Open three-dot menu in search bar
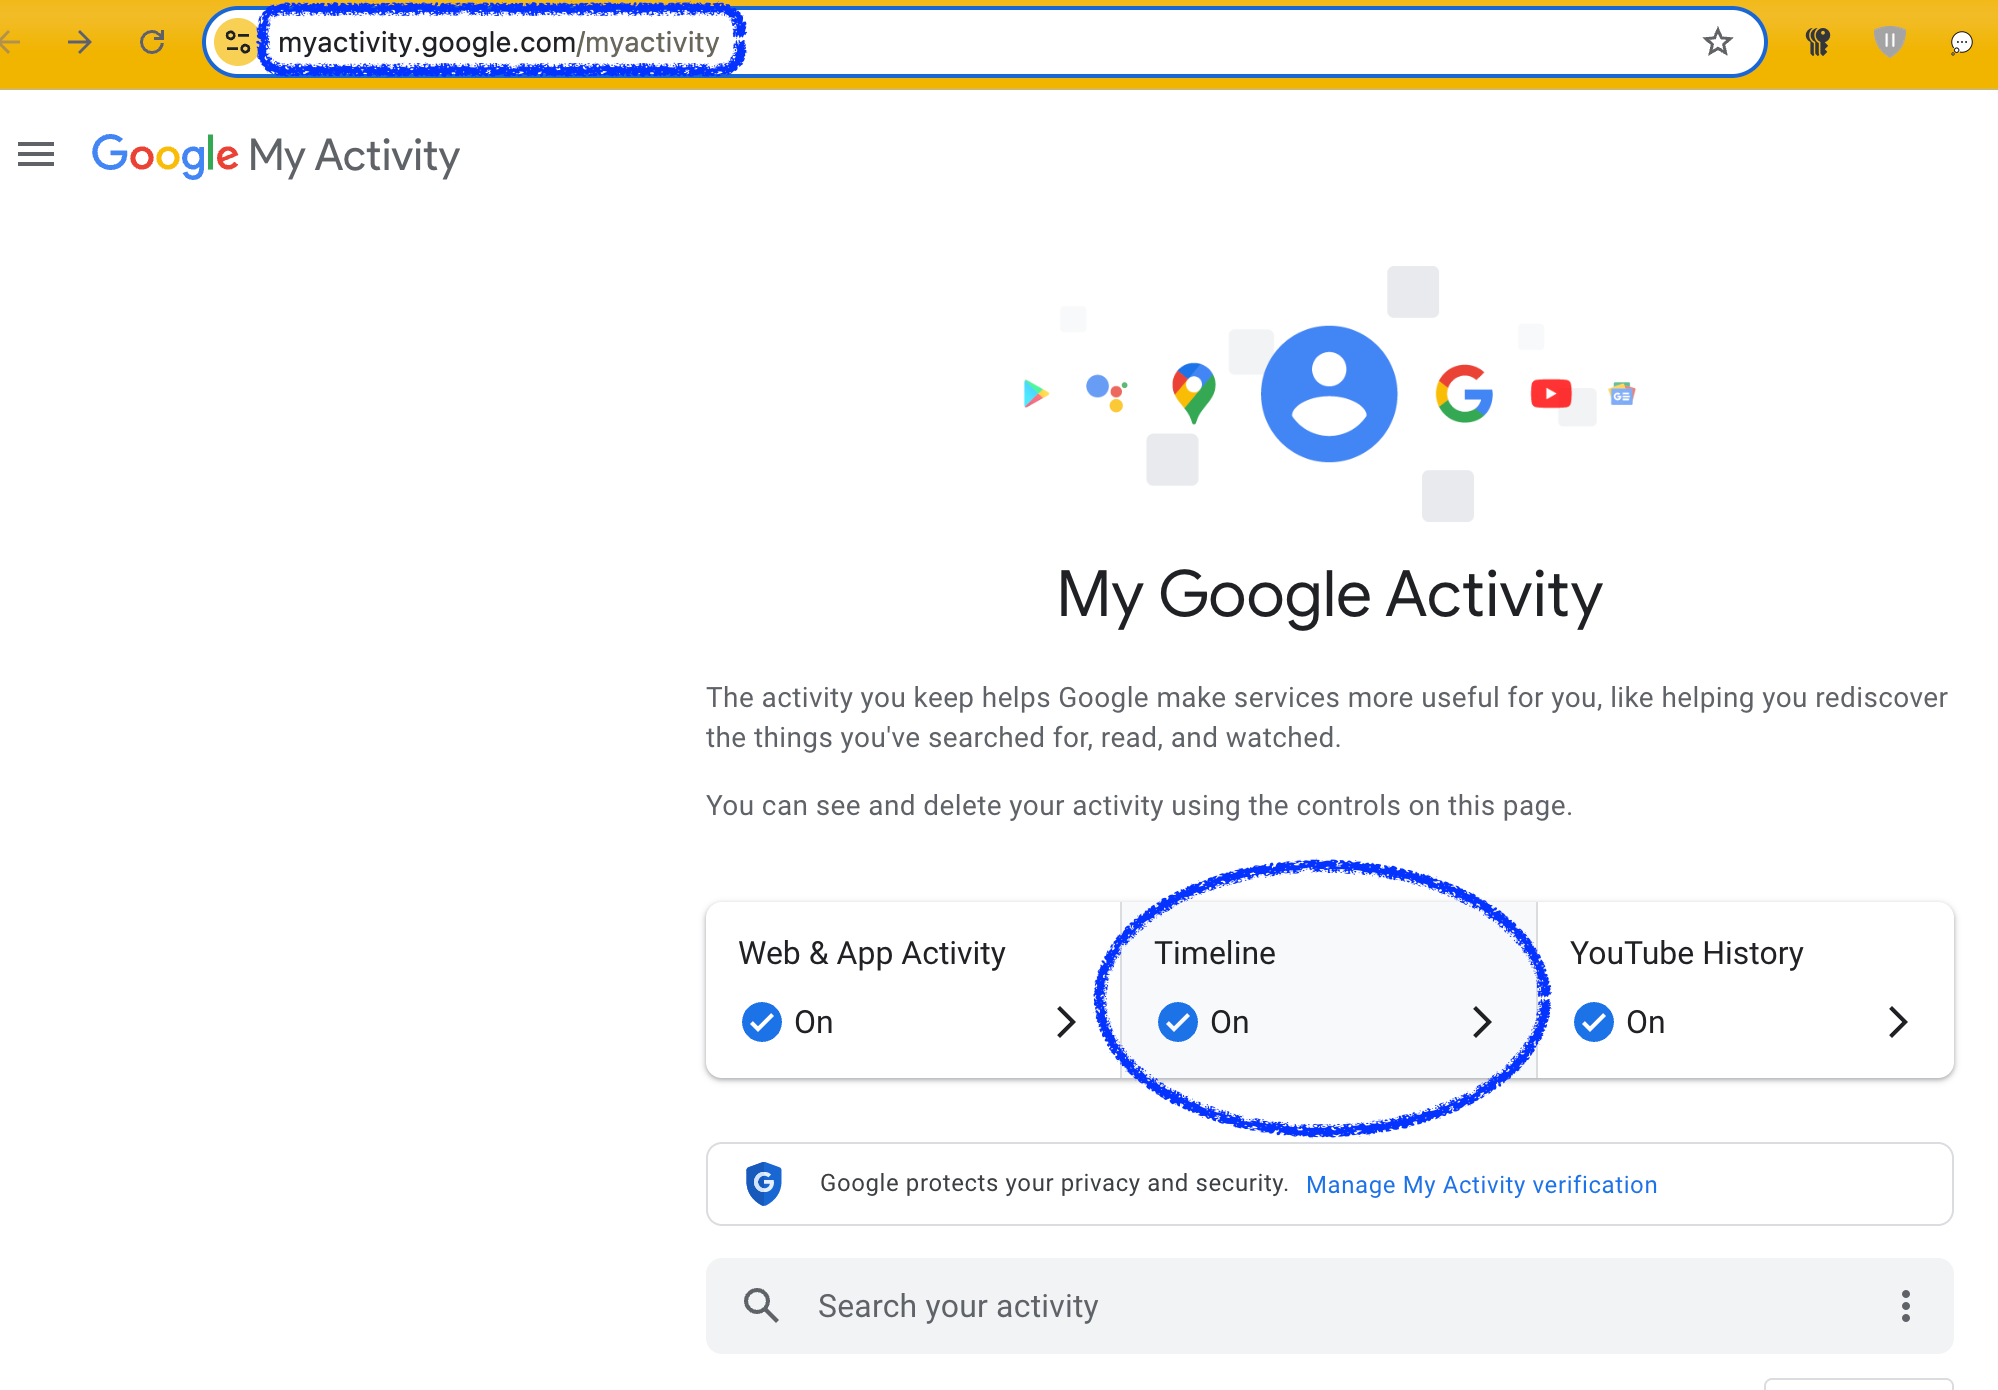Image resolution: width=1998 pixels, height=1390 pixels. (1905, 1306)
